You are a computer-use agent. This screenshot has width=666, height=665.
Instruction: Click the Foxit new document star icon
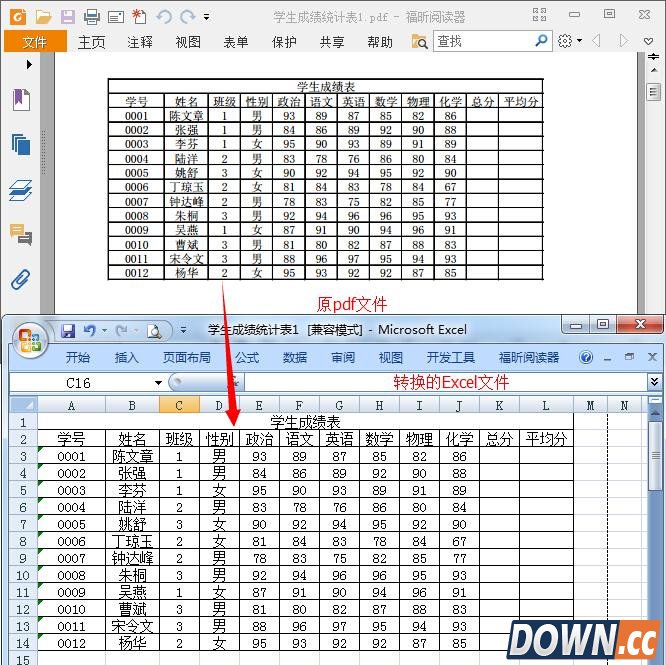pyautogui.click(x=139, y=17)
